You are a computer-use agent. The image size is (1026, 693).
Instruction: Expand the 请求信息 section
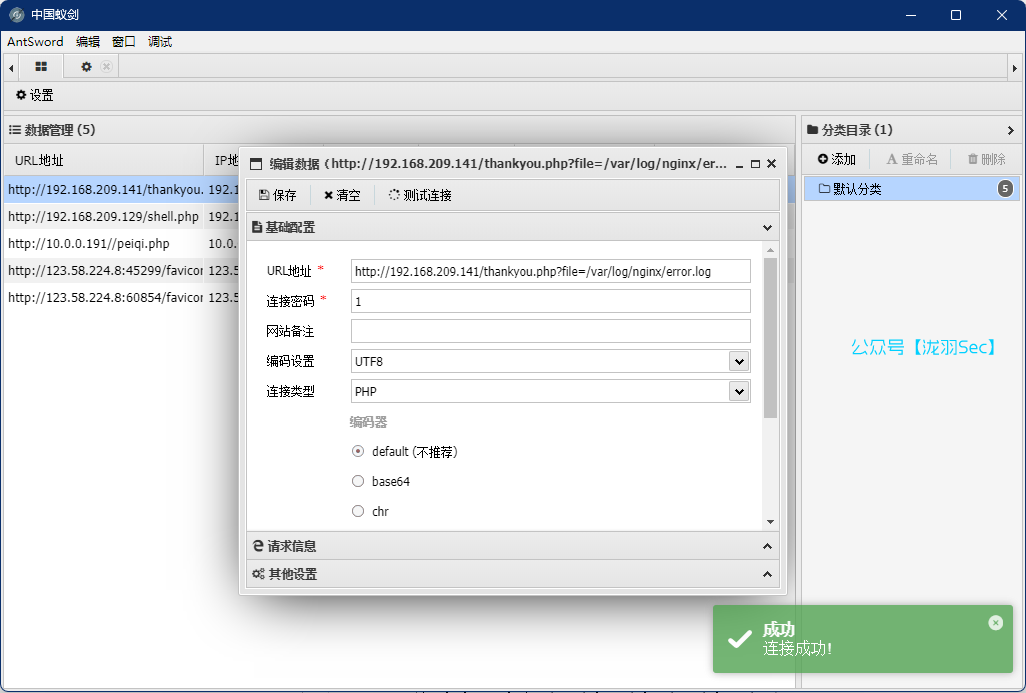512,546
